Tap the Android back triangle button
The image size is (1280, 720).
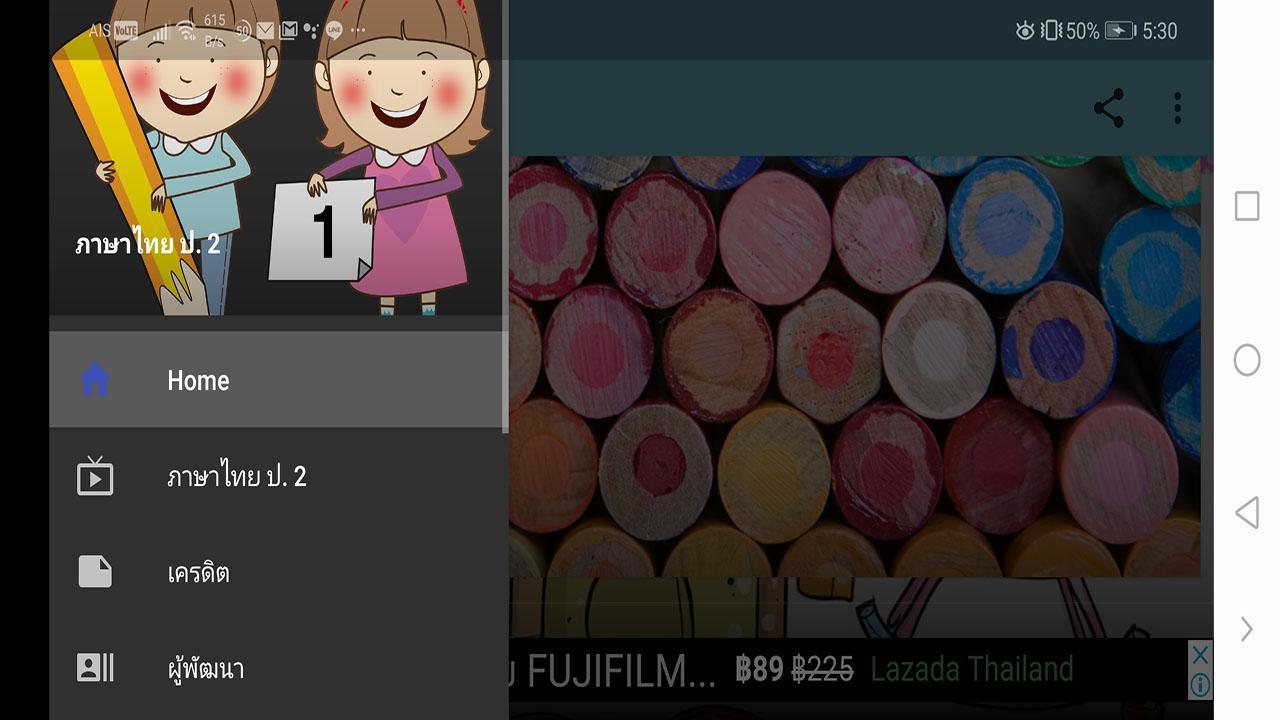(1246, 513)
